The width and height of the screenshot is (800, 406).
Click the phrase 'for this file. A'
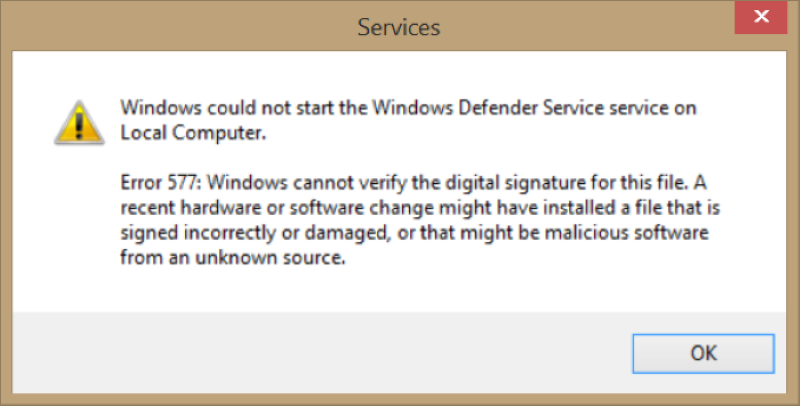click(x=648, y=183)
